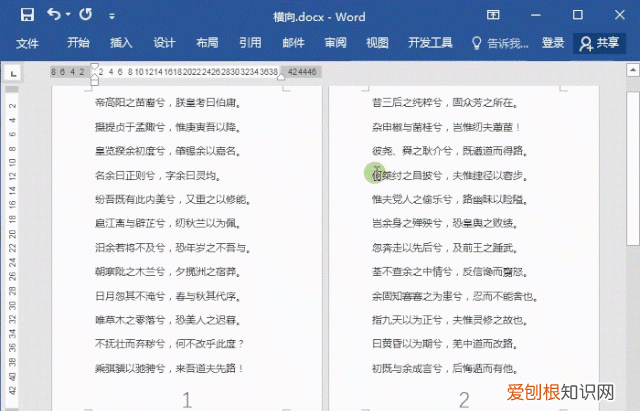Click the line 朝搴阰之木兰兮
Image resolution: width=640 pixels, height=411 pixels.
click(167, 271)
